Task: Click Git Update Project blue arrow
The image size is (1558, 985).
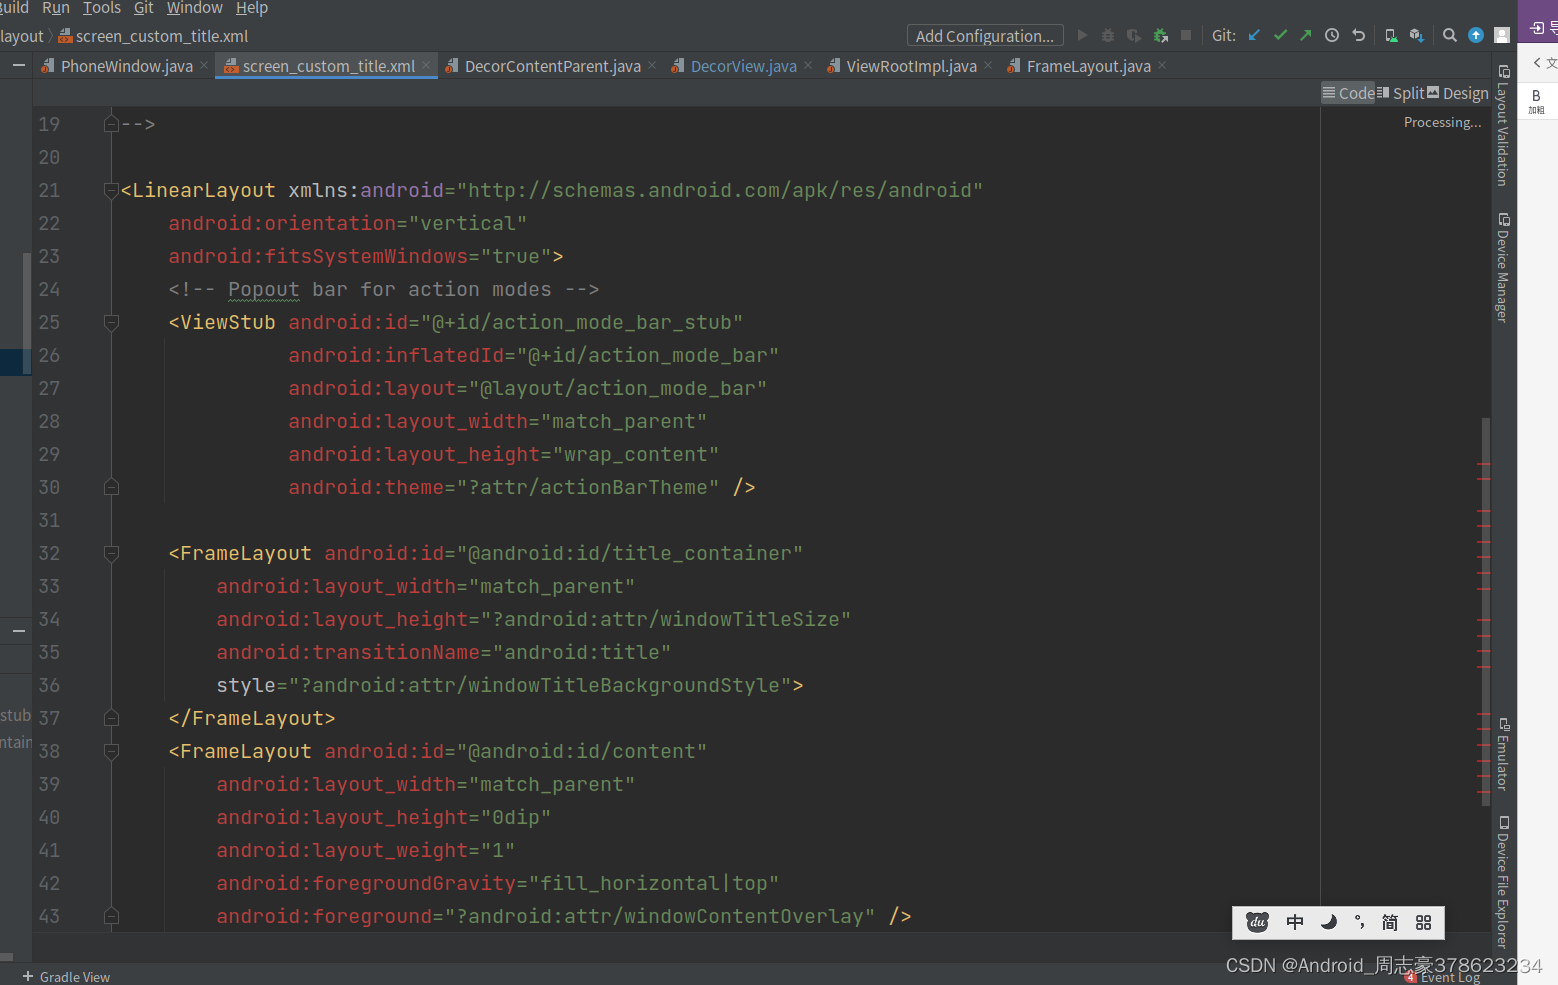Action: tap(1254, 35)
